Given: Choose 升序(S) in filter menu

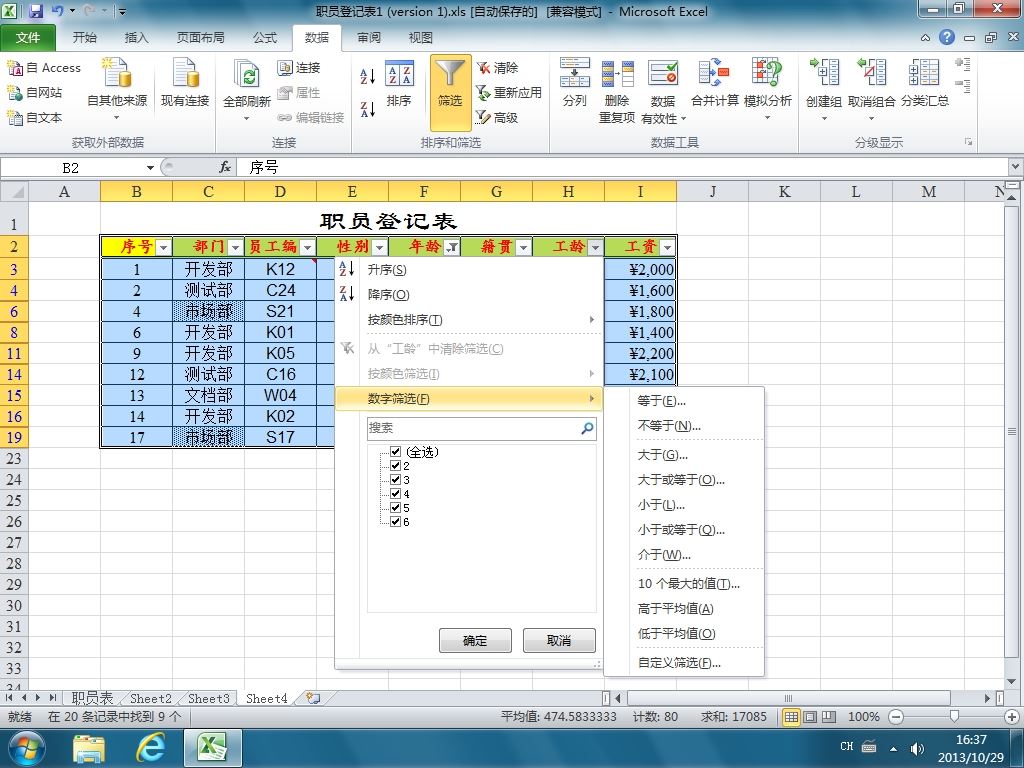Looking at the screenshot, I should (x=468, y=269).
